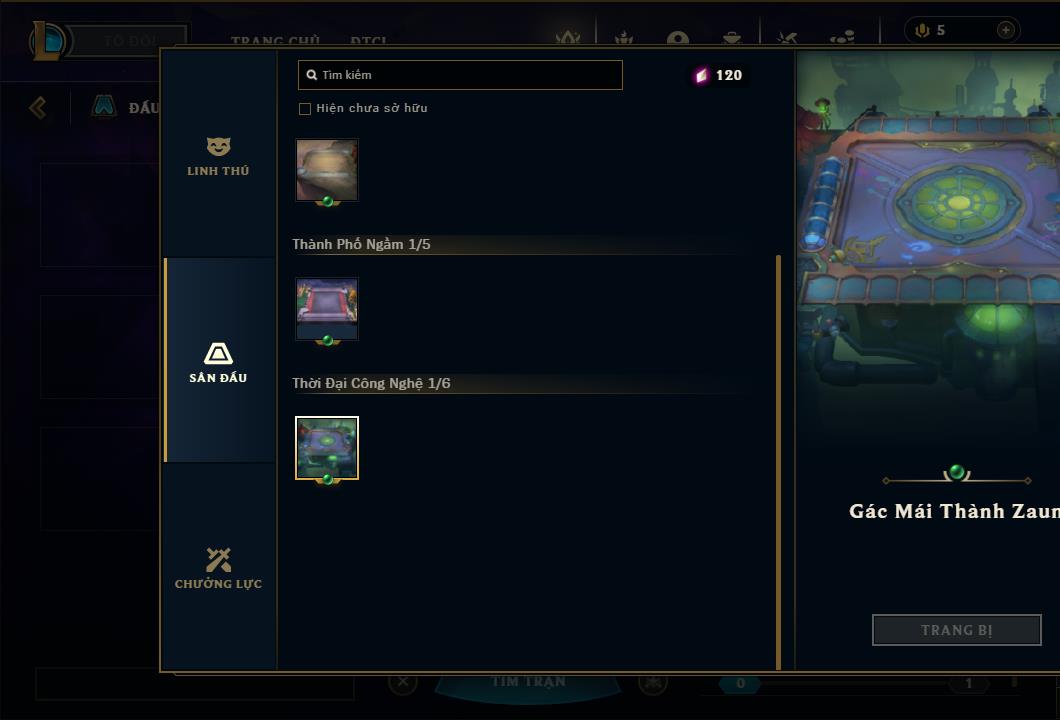The image size is (1060, 720).
Task: Click the Trang Bị equip button
Action: point(957,630)
